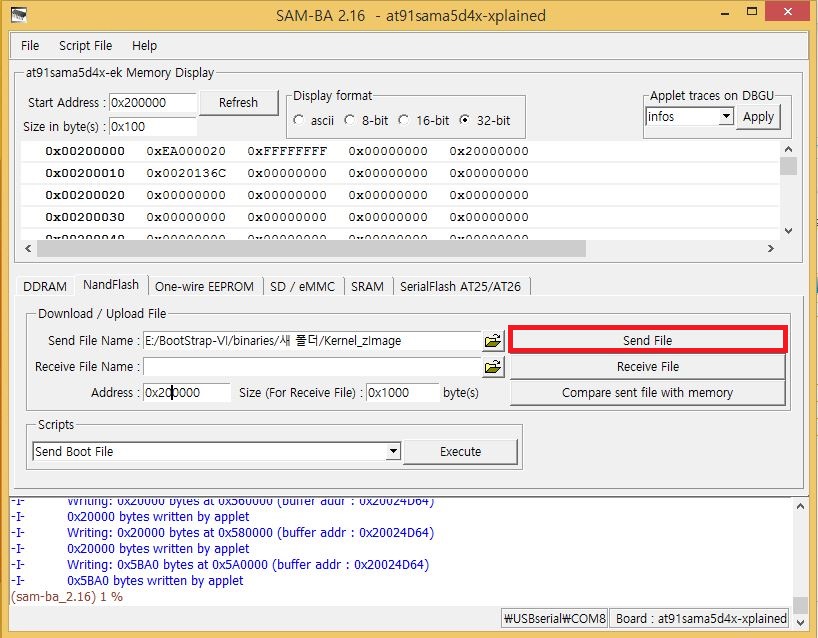Switch to the DDRAM tab
818x638 pixels.
[x=45, y=286]
